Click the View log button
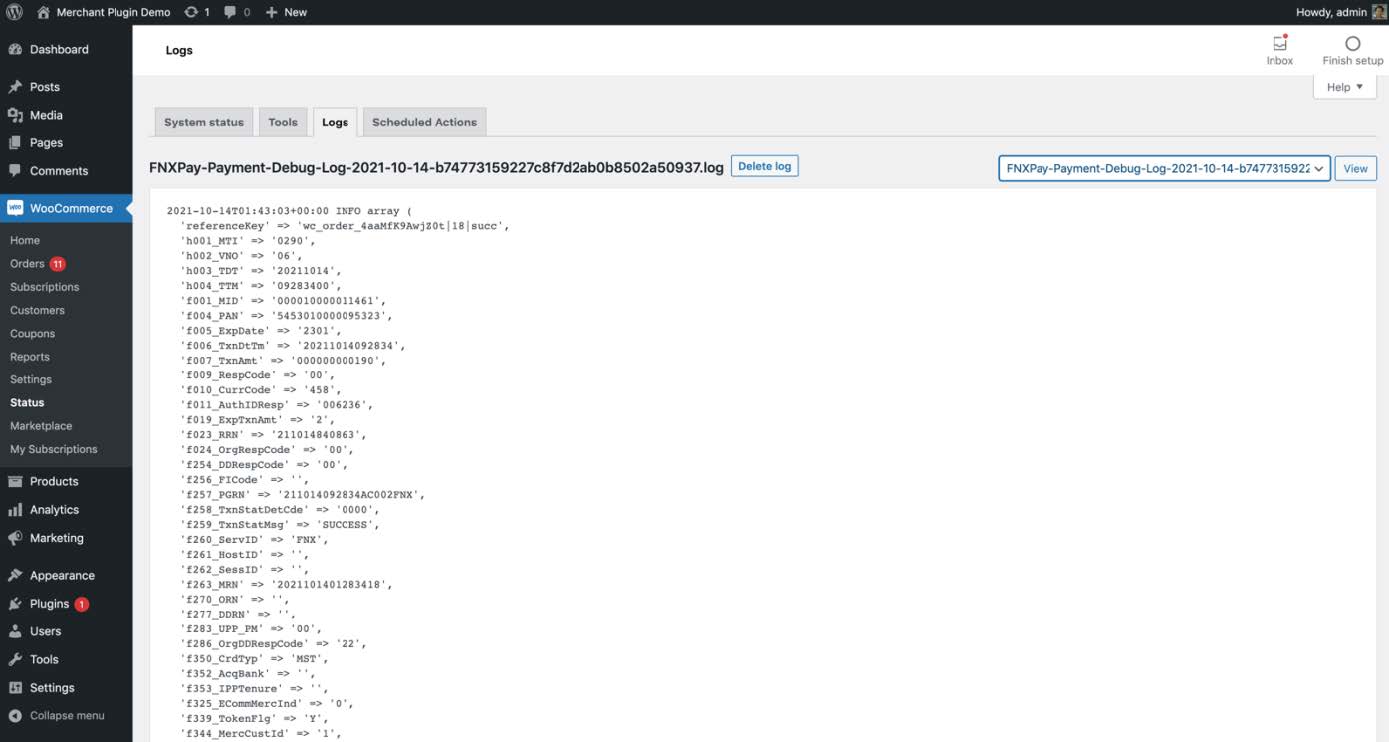This screenshot has height=742, width=1389. pyautogui.click(x=1355, y=169)
